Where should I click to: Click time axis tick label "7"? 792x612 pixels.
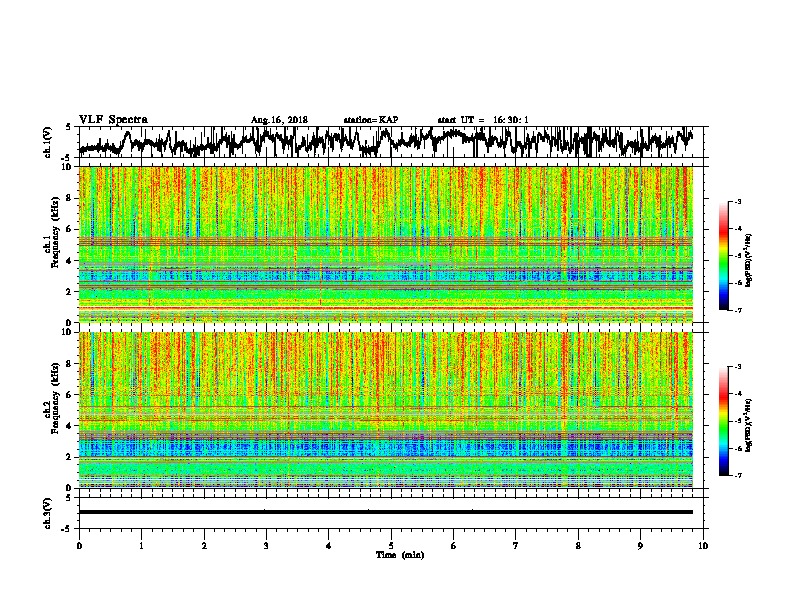[x=516, y=546]
